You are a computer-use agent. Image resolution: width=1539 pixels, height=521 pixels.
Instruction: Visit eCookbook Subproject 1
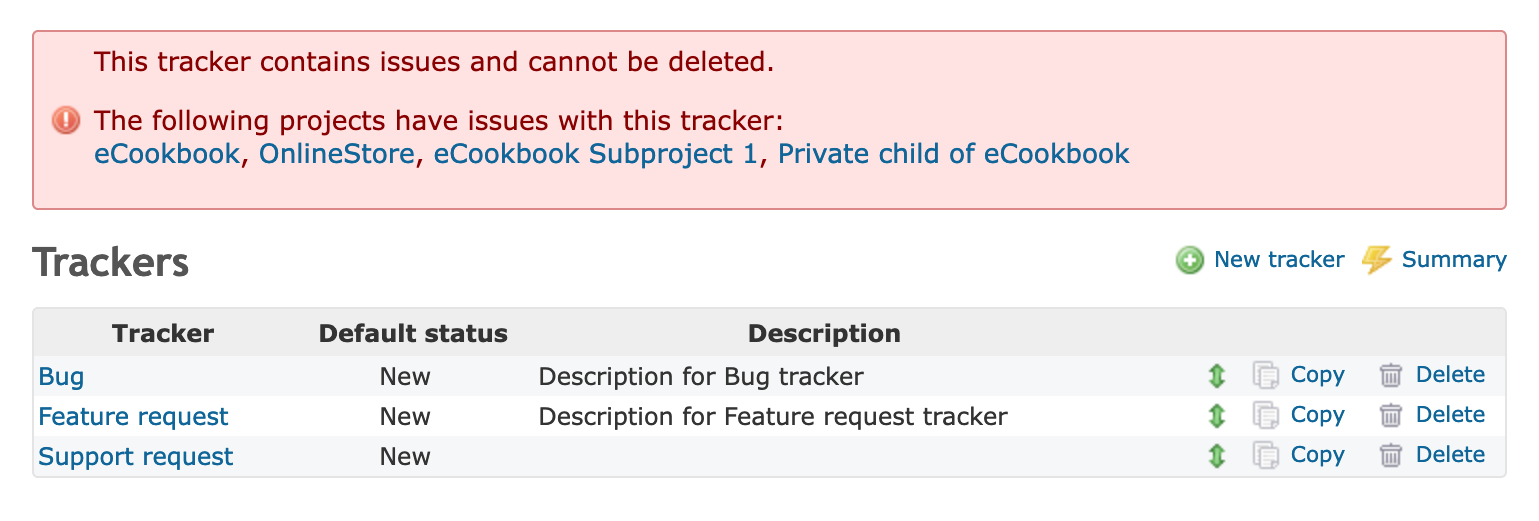595,154
